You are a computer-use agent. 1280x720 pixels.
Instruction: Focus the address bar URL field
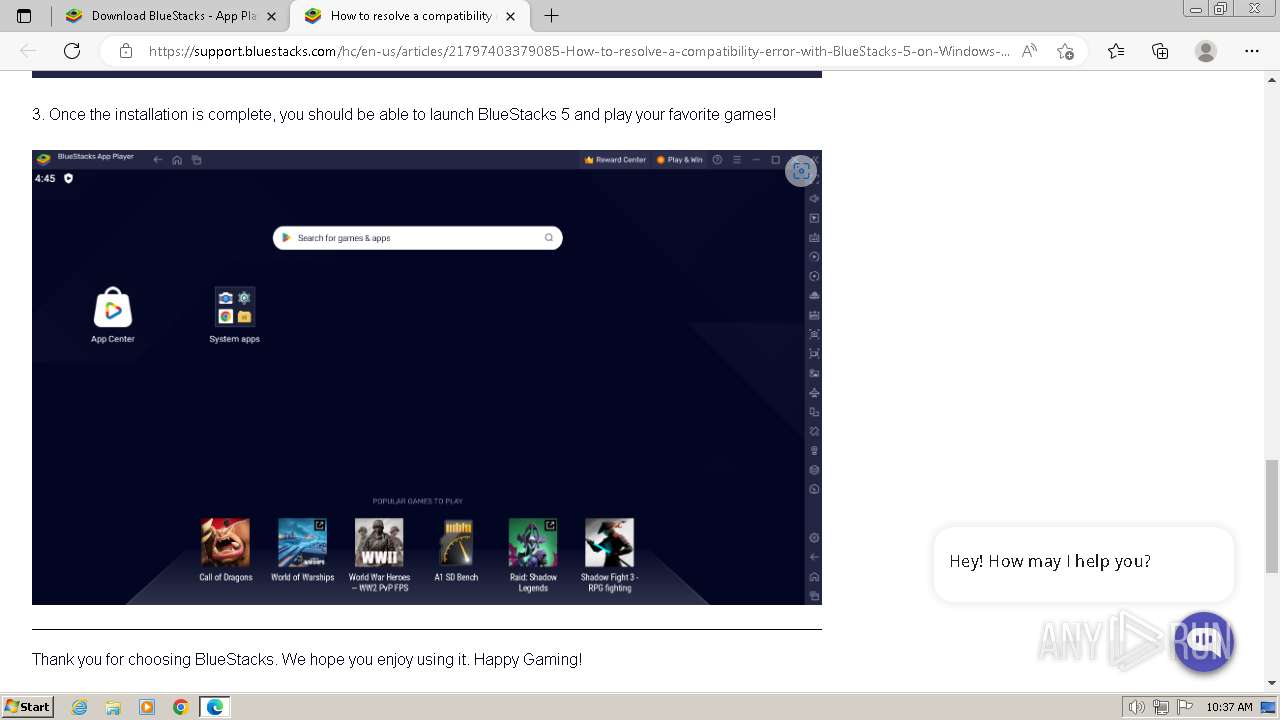(578, 51)
